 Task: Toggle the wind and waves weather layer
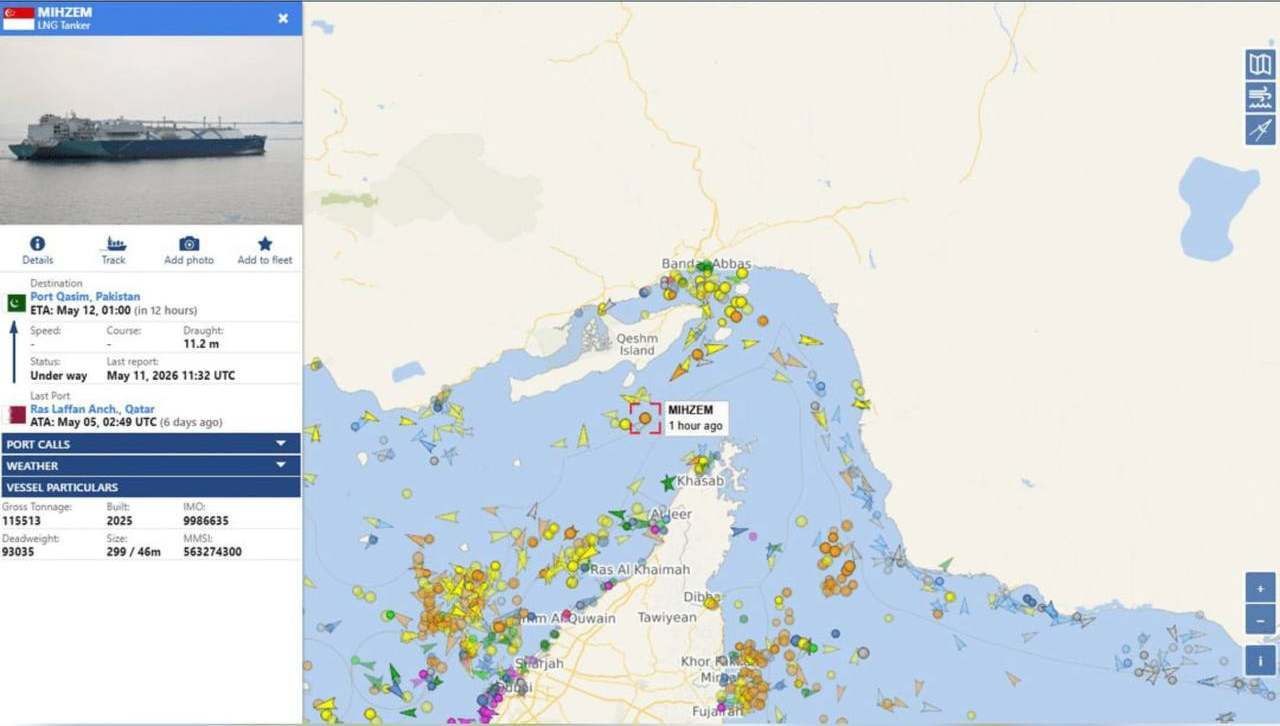pos(1260,97)
